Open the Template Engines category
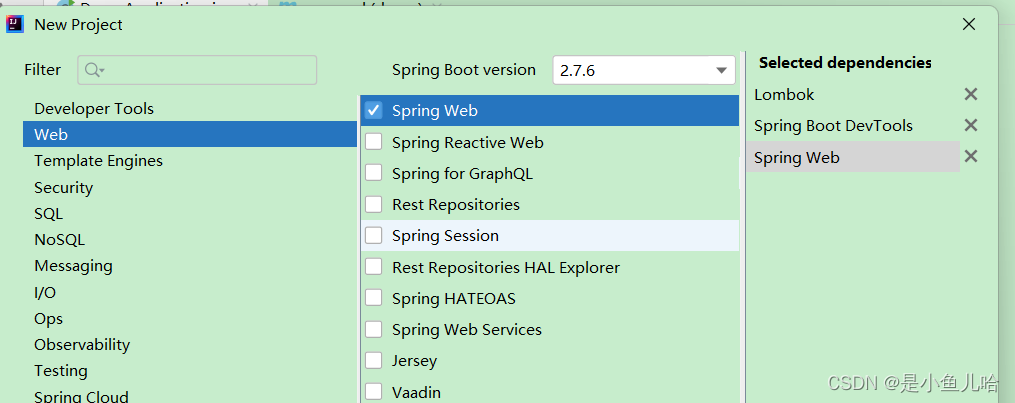Viewport: 1015px width, 403px height. tap(98, 161)
